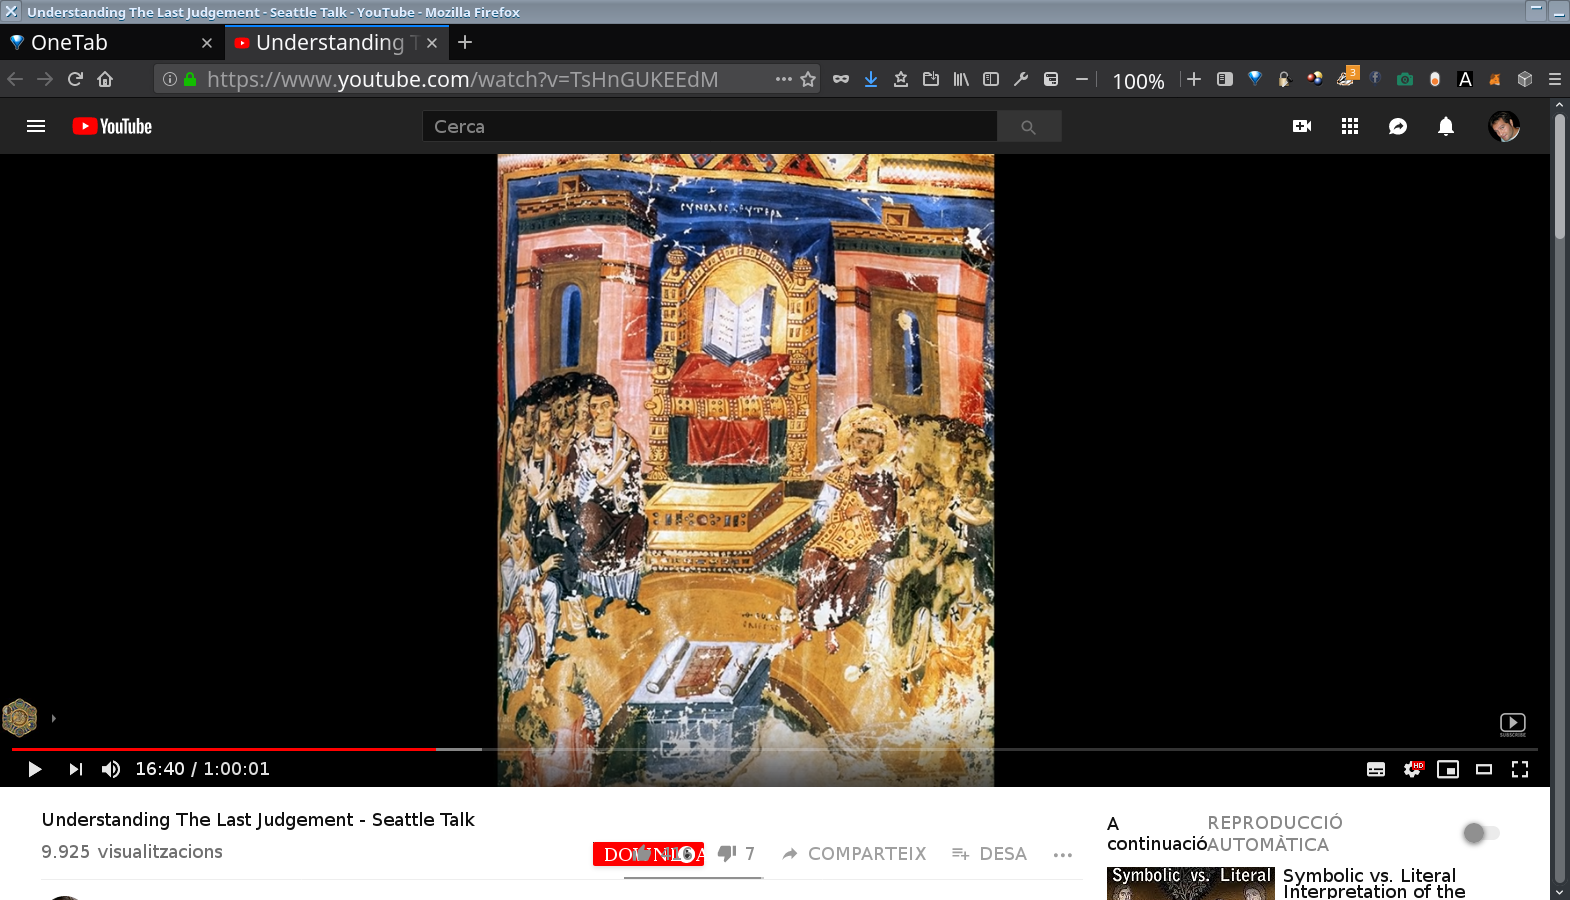This screenshot has height=900, width=1570.
Task: Seek on the red video progress bar
Action: pos(223,749)
